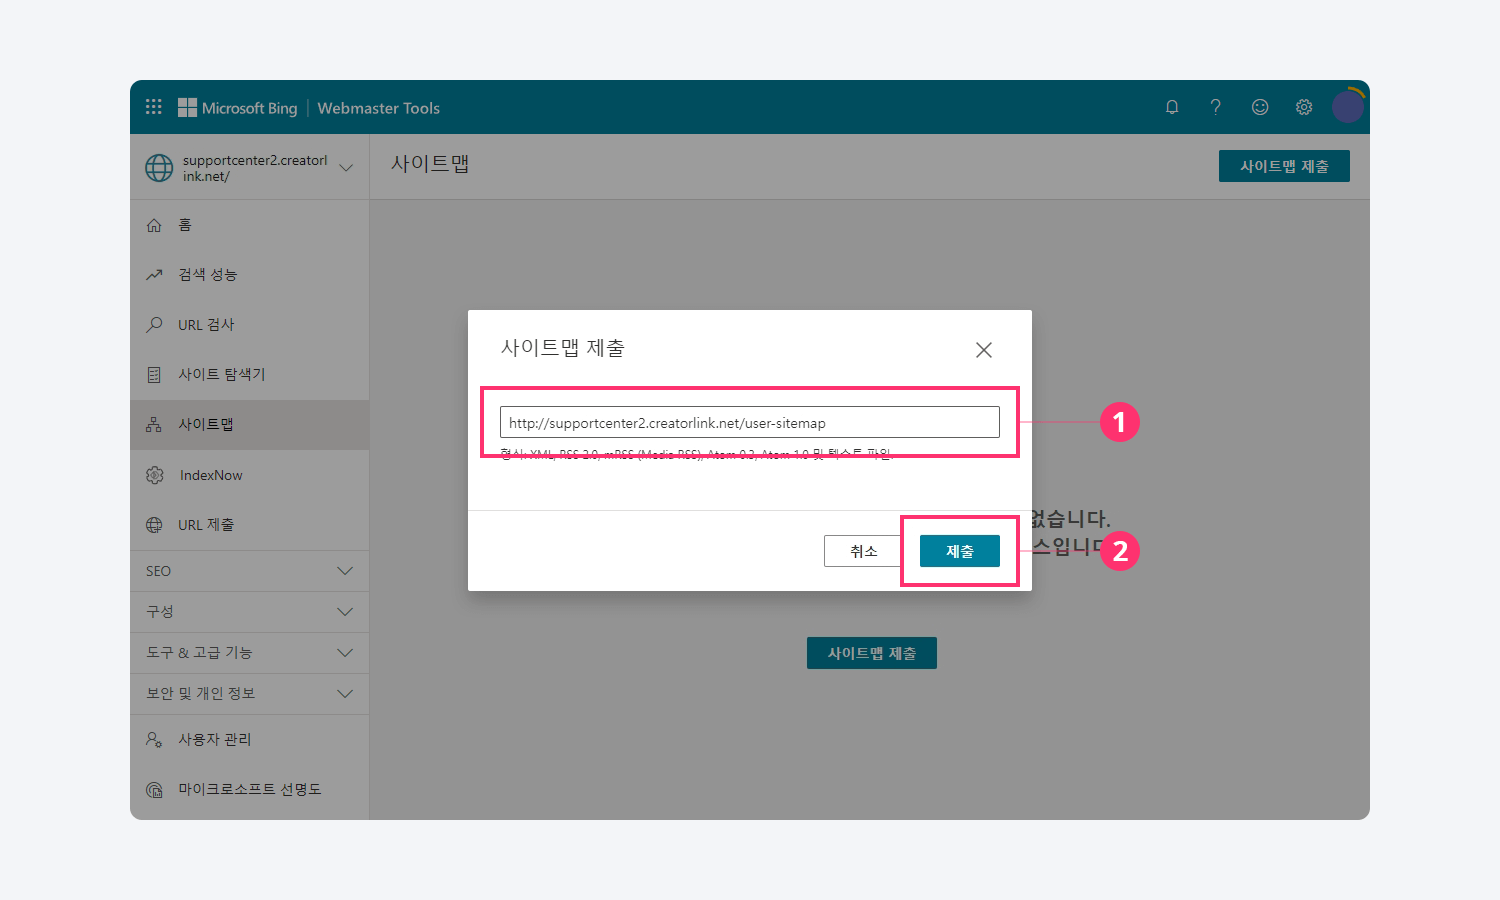Click the sitemap URL input field

(x=749, y=422)
